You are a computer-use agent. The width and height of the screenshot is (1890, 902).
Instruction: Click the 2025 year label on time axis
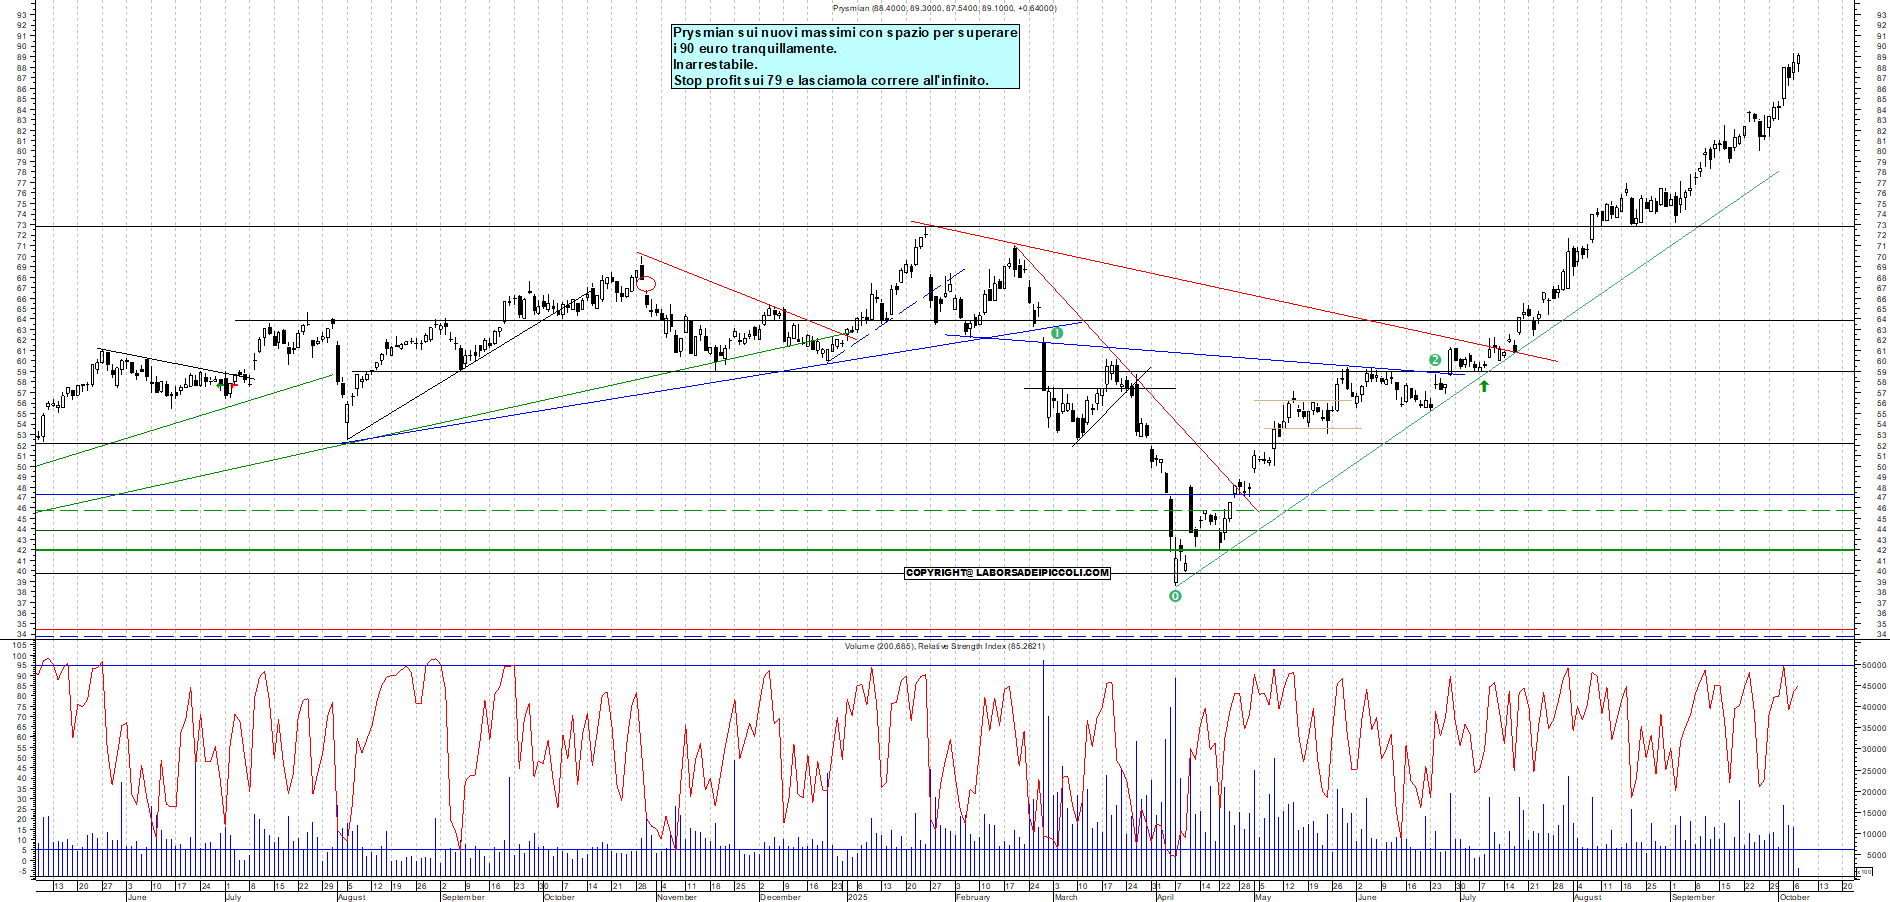[x=857, y=897]
